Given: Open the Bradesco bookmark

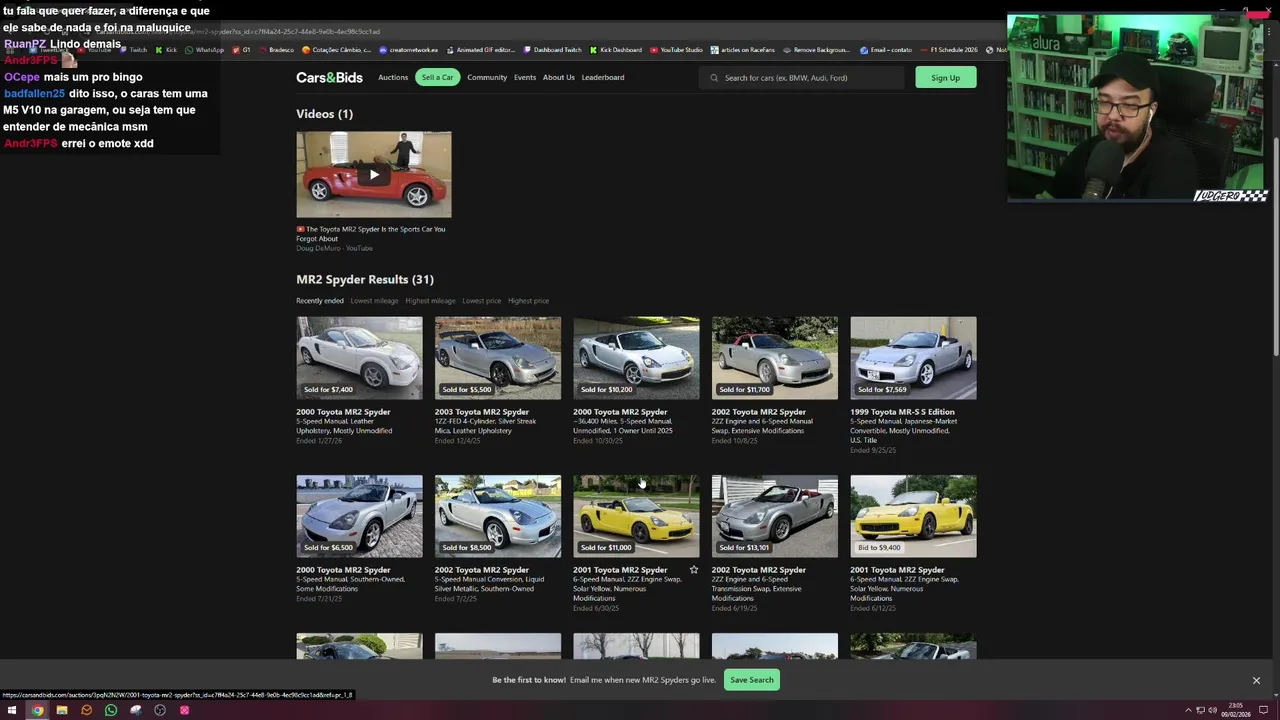Looking at the screenshot, I should [x=277, y=50].
